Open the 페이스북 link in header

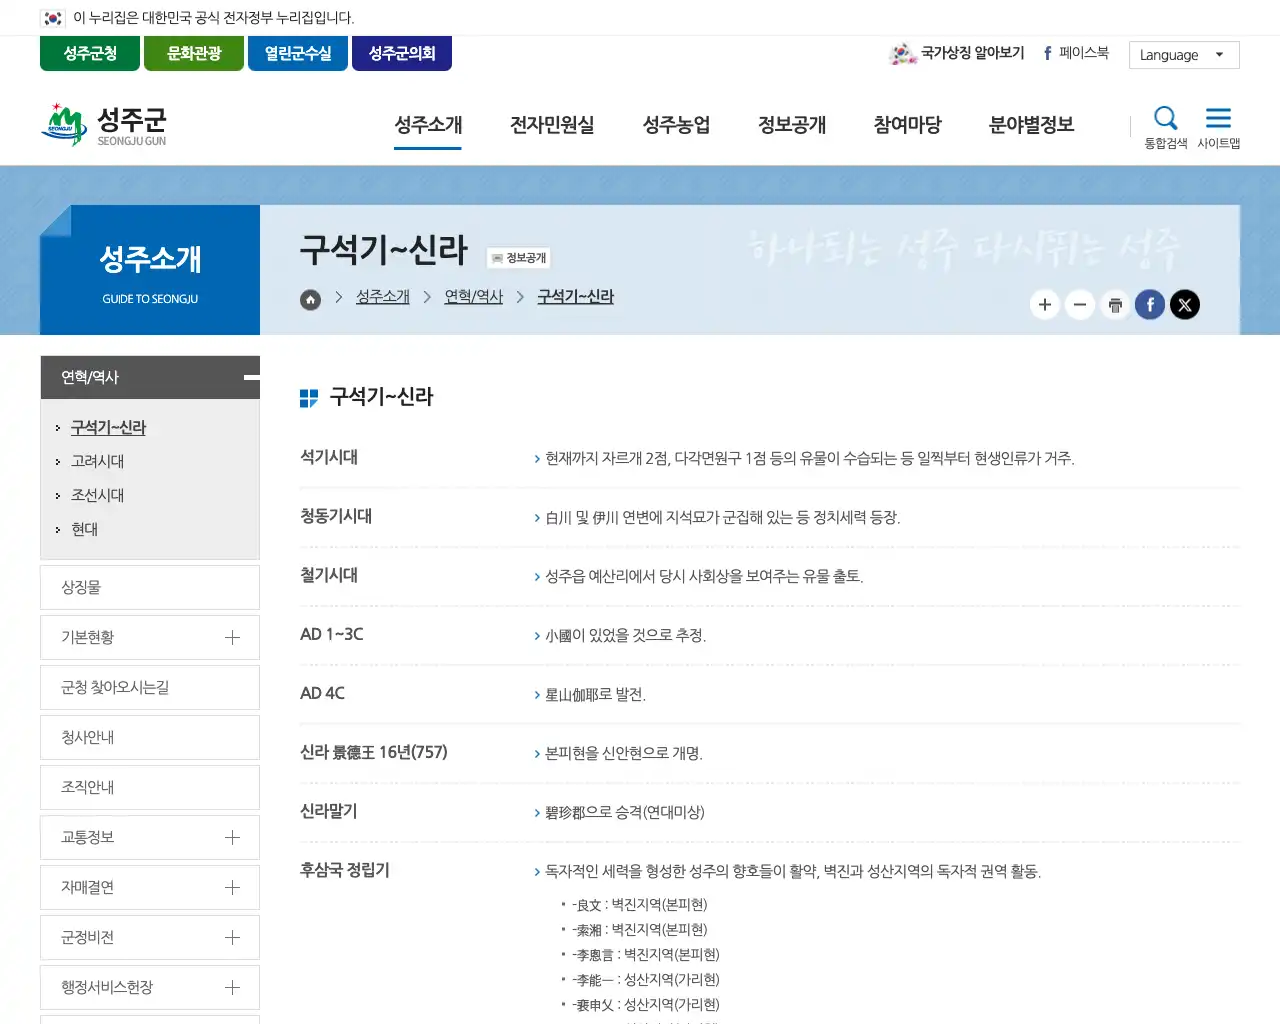(1076, 53)
